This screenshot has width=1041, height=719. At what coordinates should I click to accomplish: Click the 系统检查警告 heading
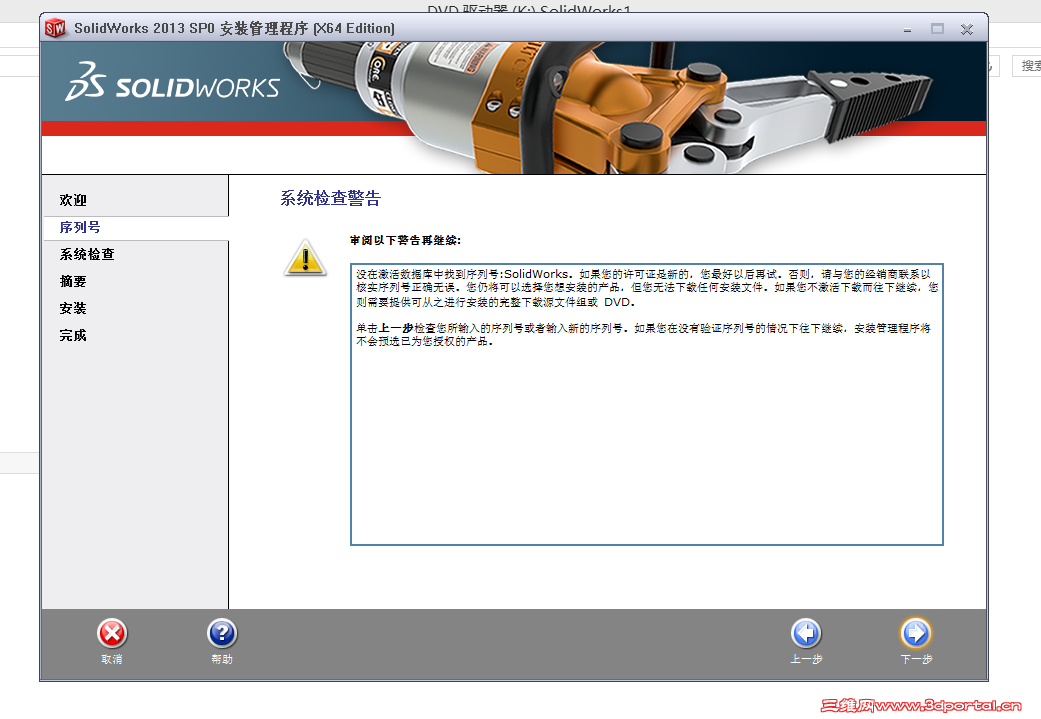coord(331,198)
